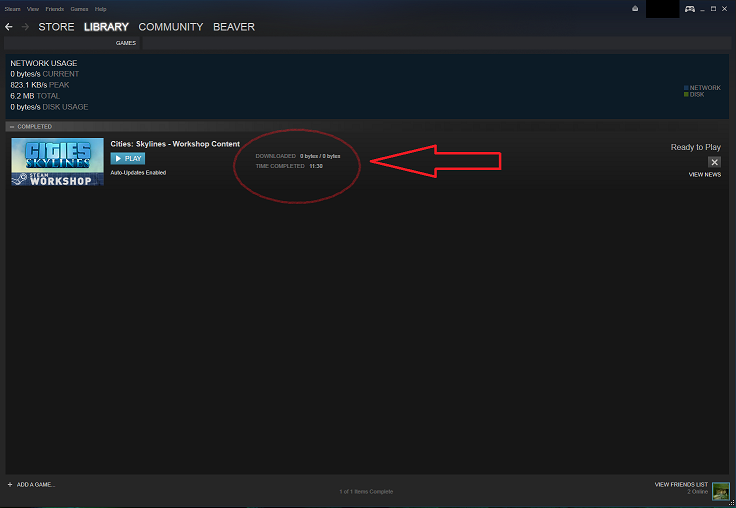
Task: Open the Help menu
Action: click(100, 9)
